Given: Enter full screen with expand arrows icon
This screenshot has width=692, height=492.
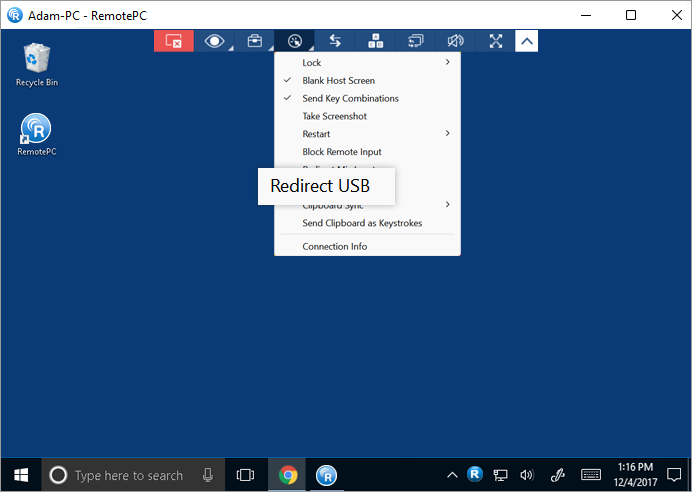Looking at the screenshot, I should [496, 41].
